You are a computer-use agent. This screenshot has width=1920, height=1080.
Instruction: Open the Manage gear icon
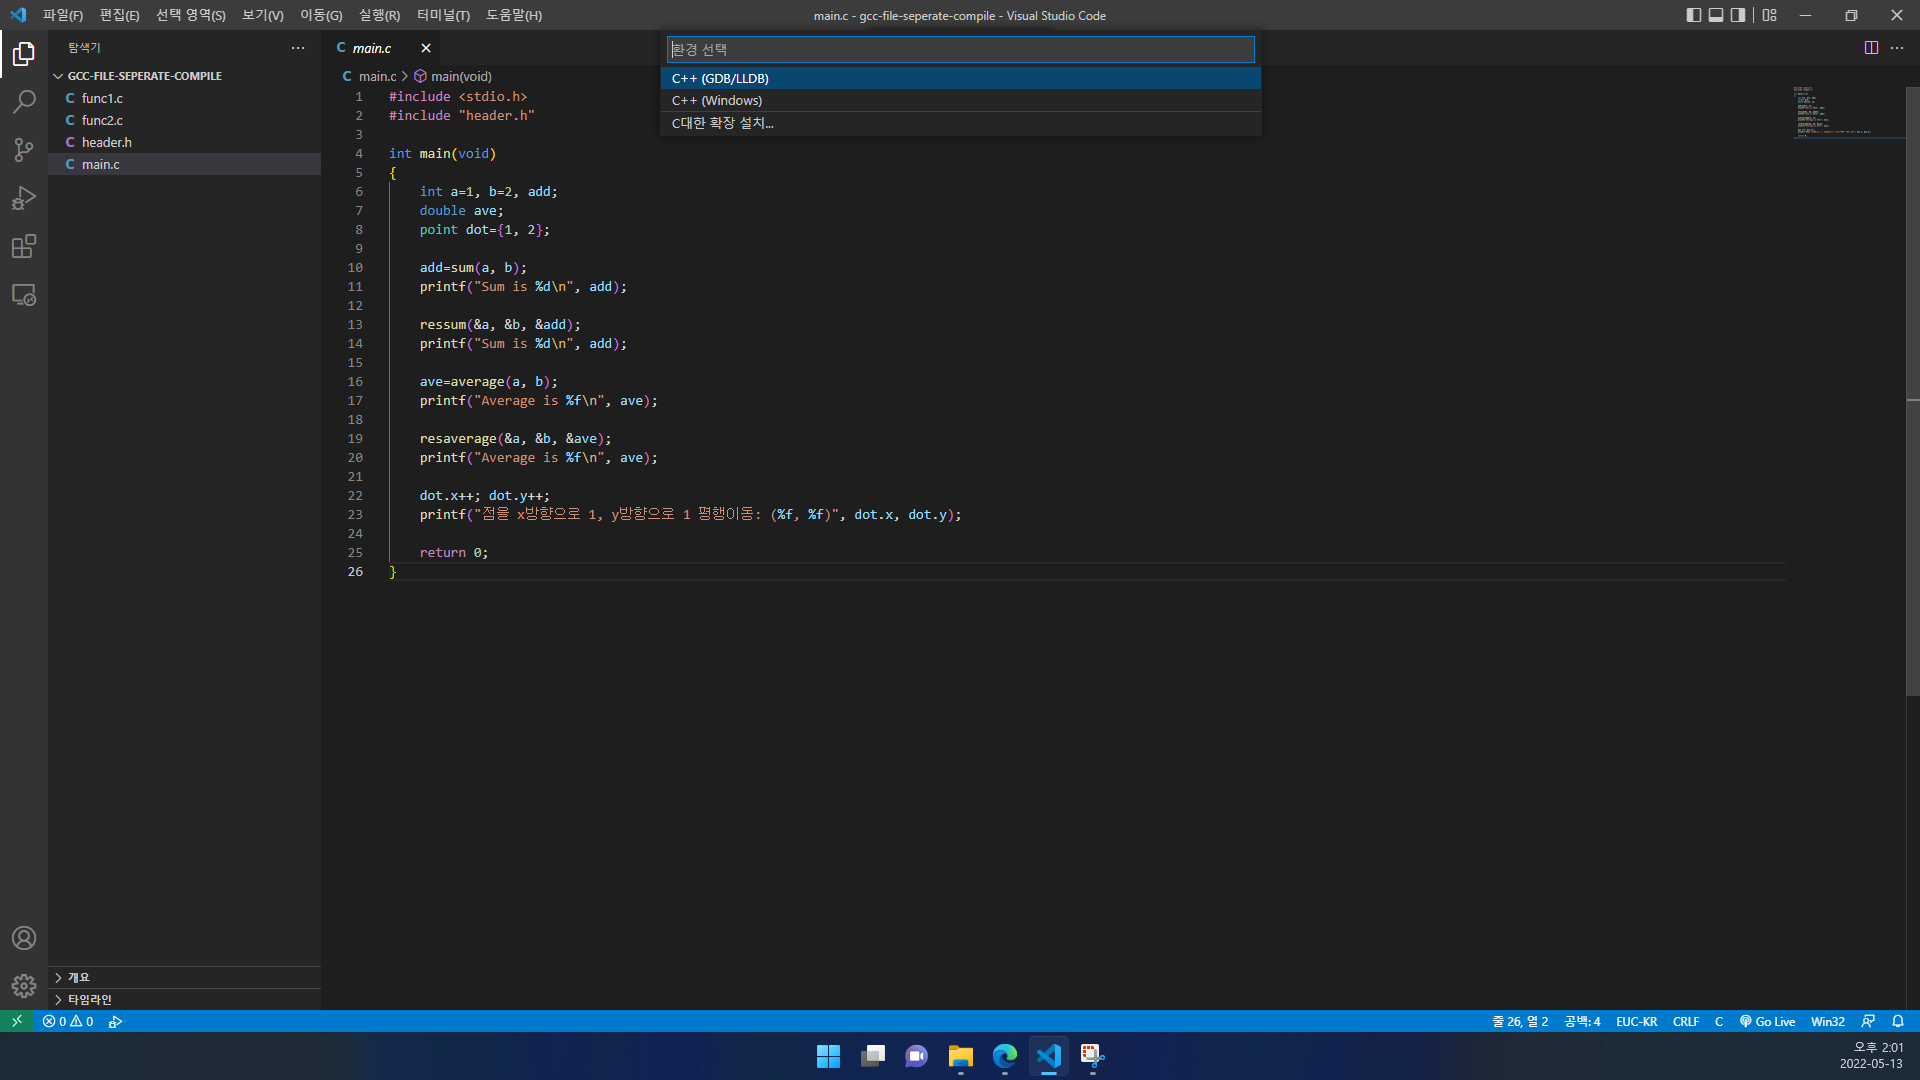pyautogui.click(x=24, y=986)
